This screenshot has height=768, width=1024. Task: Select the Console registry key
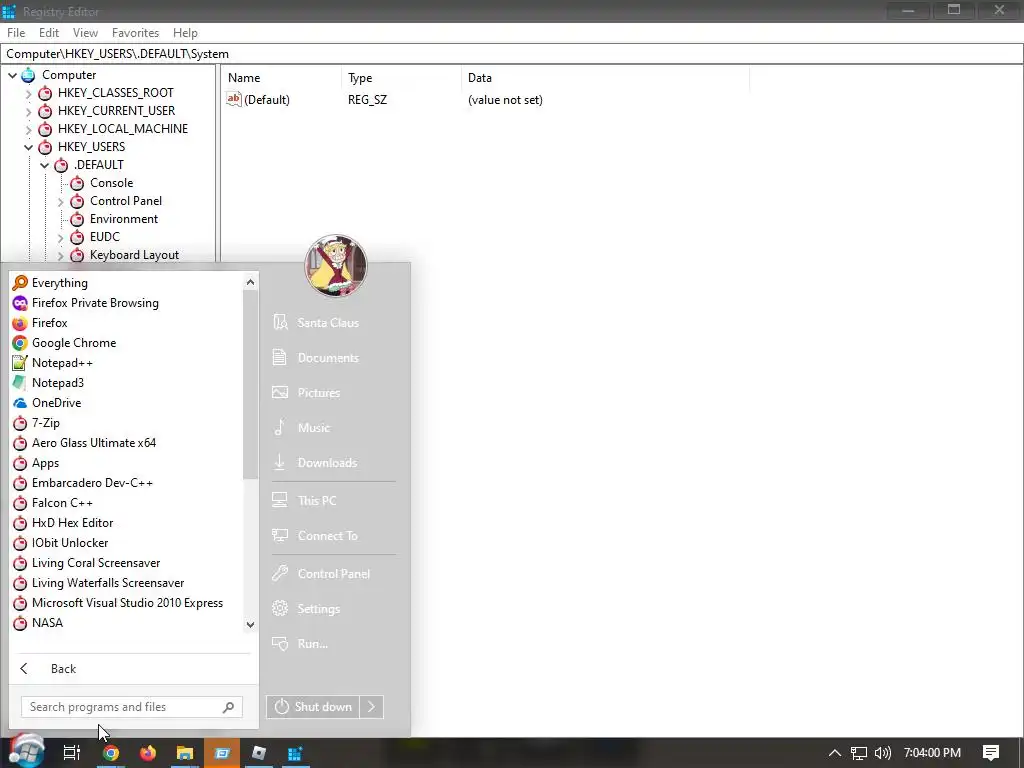point(111,183)
